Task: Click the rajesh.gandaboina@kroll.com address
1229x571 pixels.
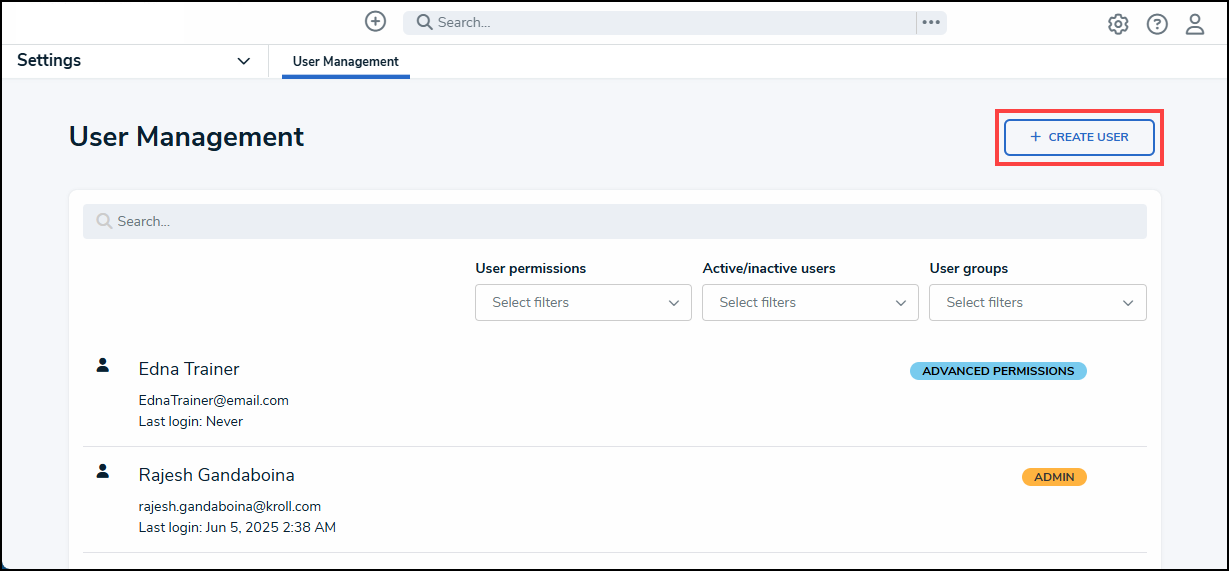Action: point(229,506)
